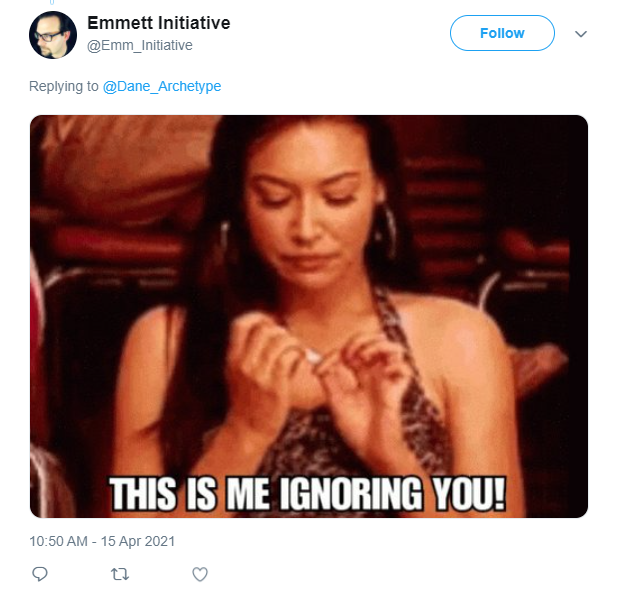Expand the tweet options chevron
Viewport: 617px width, 606px height.
point(581,34)
